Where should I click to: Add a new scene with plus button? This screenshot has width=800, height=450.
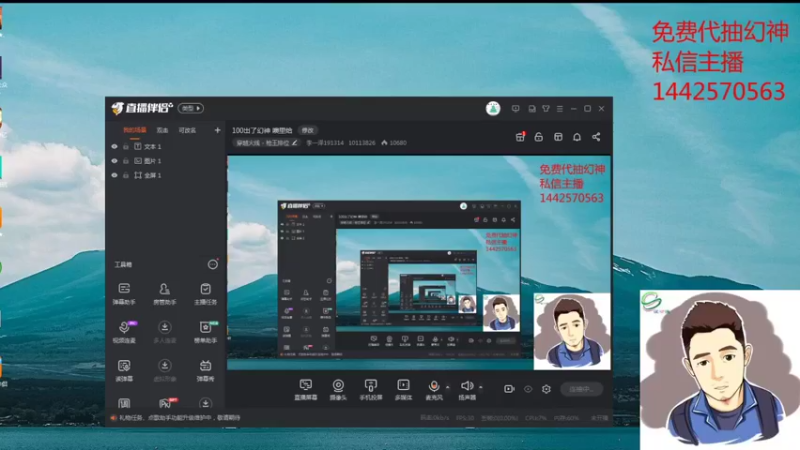coord(217,130)
